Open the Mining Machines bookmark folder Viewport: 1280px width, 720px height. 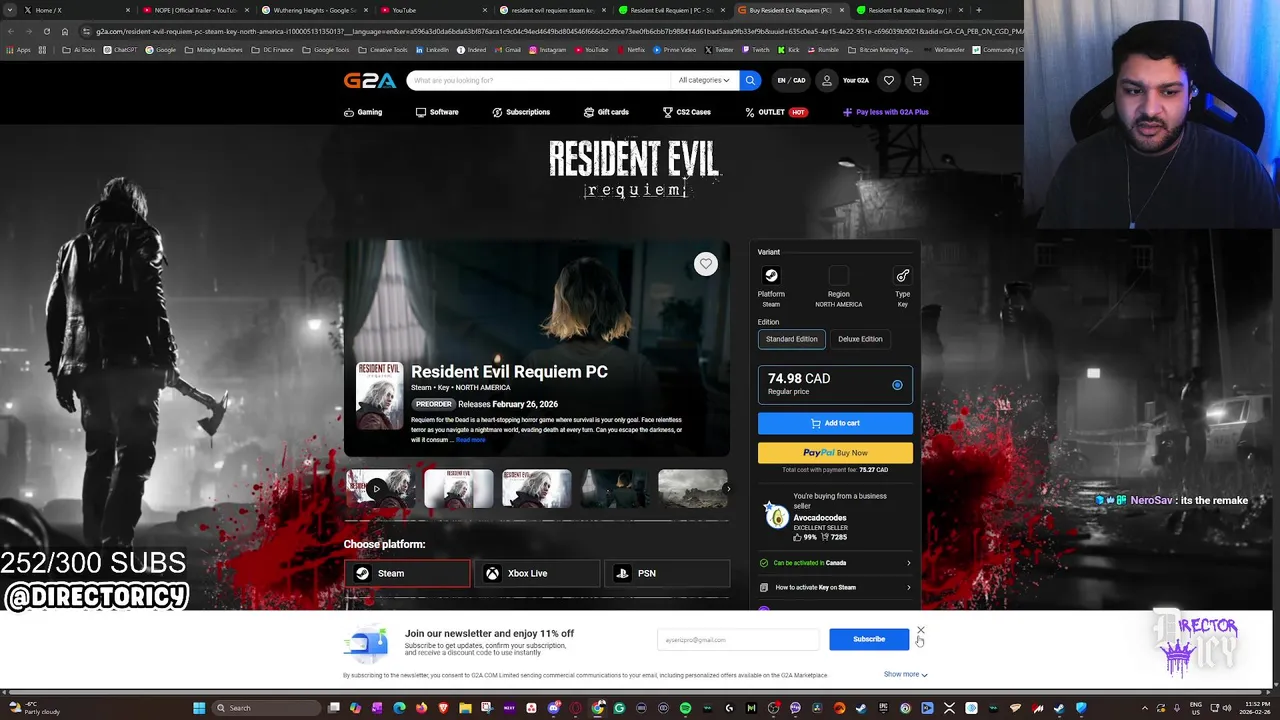click(213, 50)
